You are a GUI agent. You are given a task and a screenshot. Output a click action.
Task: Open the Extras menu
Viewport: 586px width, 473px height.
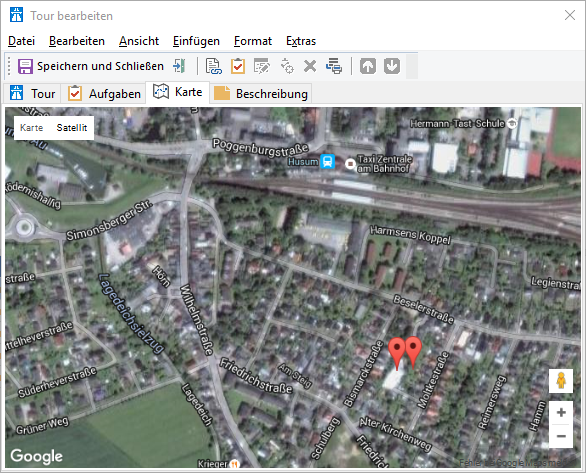tap(301, 41)
